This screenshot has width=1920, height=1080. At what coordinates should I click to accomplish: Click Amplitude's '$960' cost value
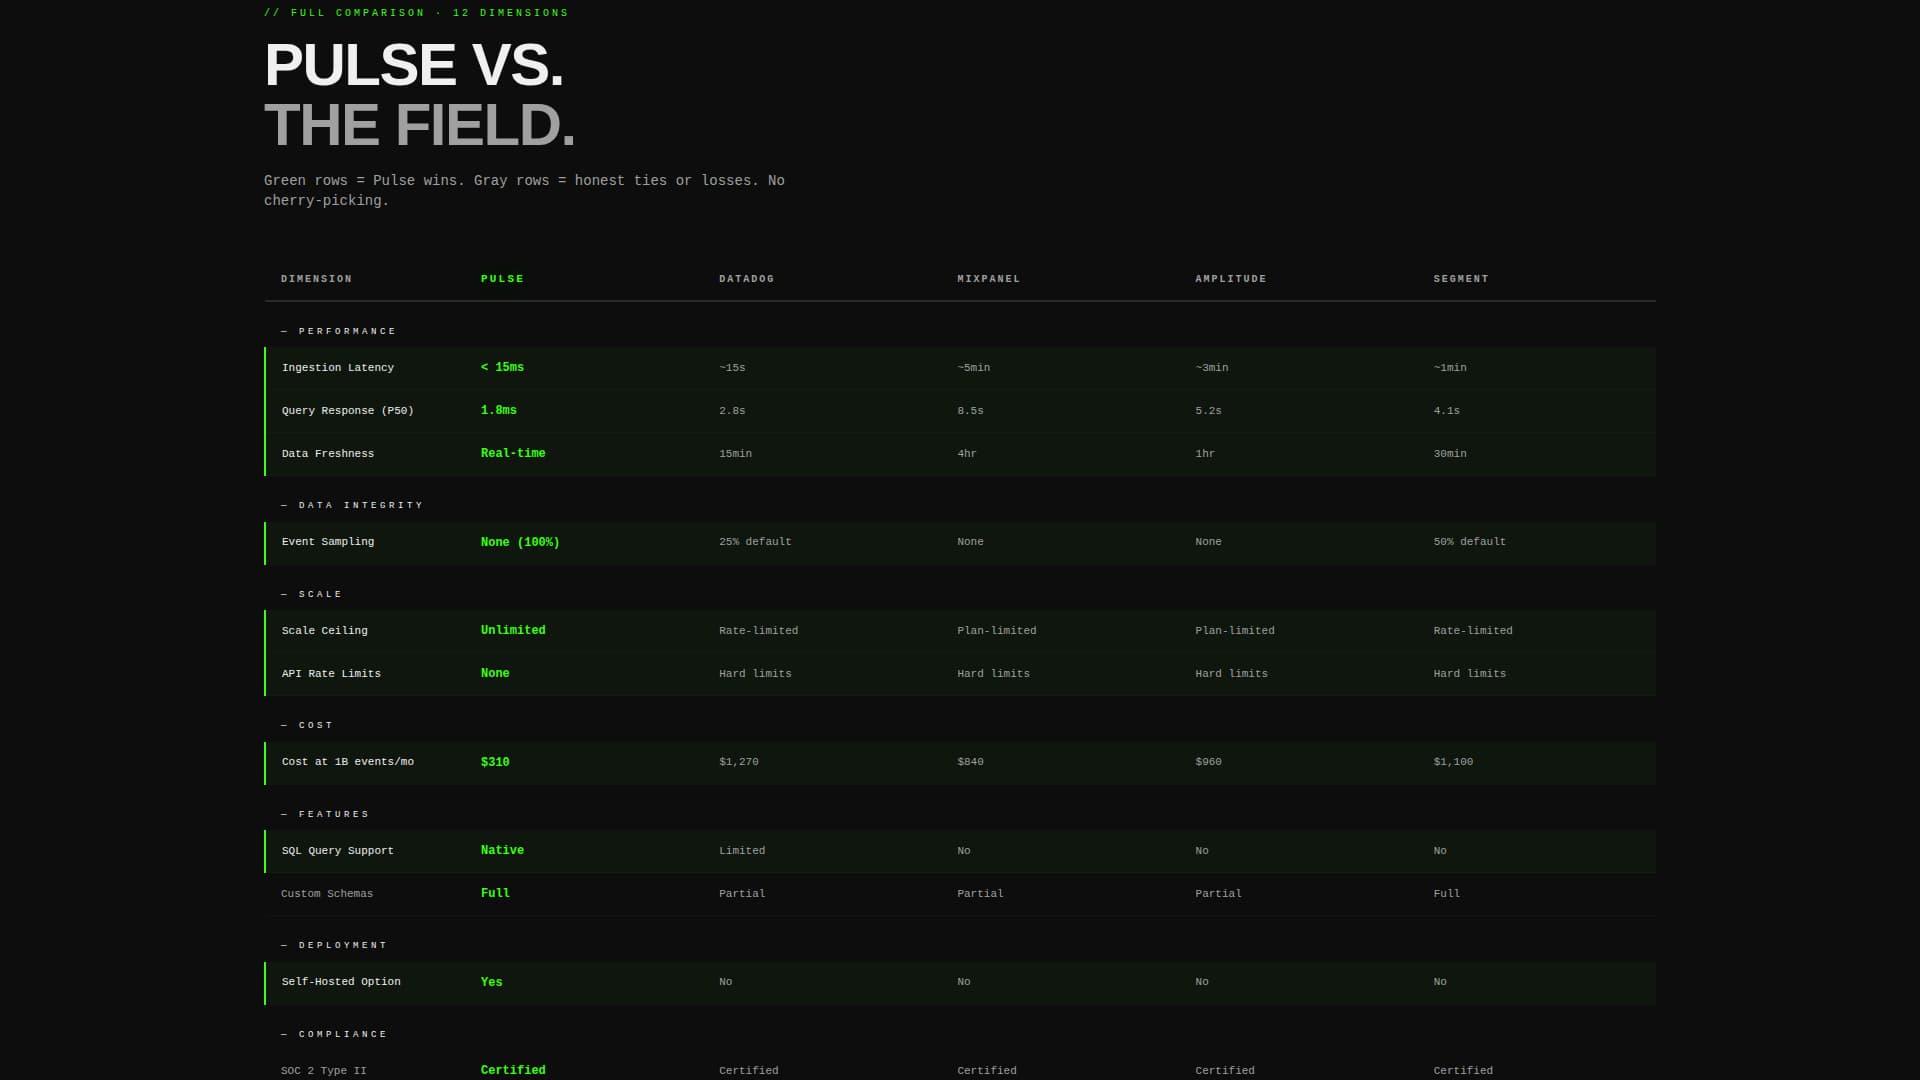click(x=1208, y=762)
